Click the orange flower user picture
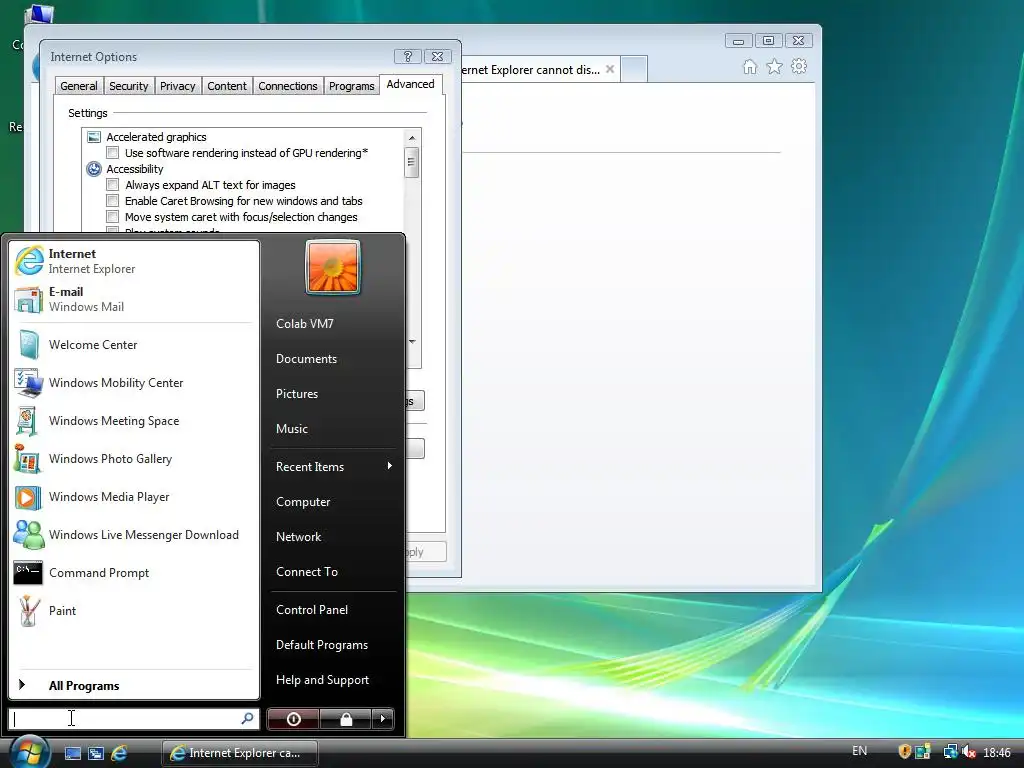Screen dimensions: 1024x768 [x=332, y=267]
